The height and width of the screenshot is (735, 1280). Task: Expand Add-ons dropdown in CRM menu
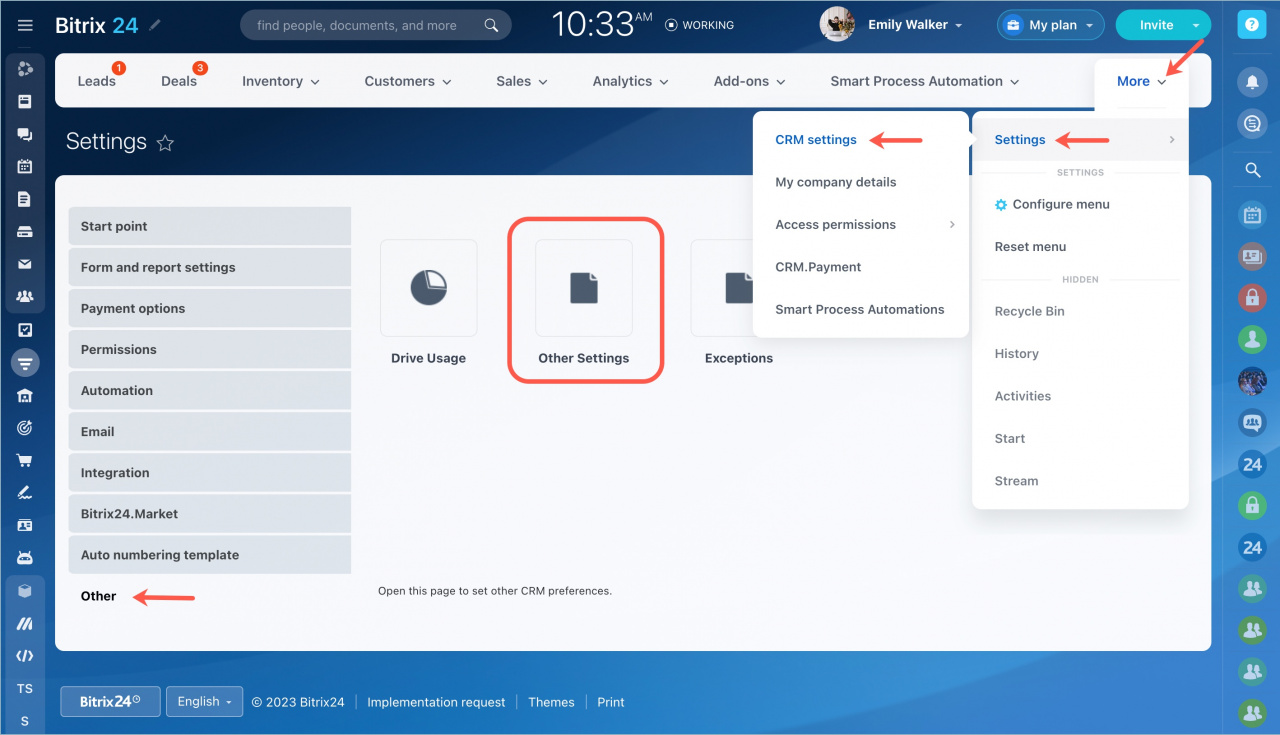pos(750,81)
